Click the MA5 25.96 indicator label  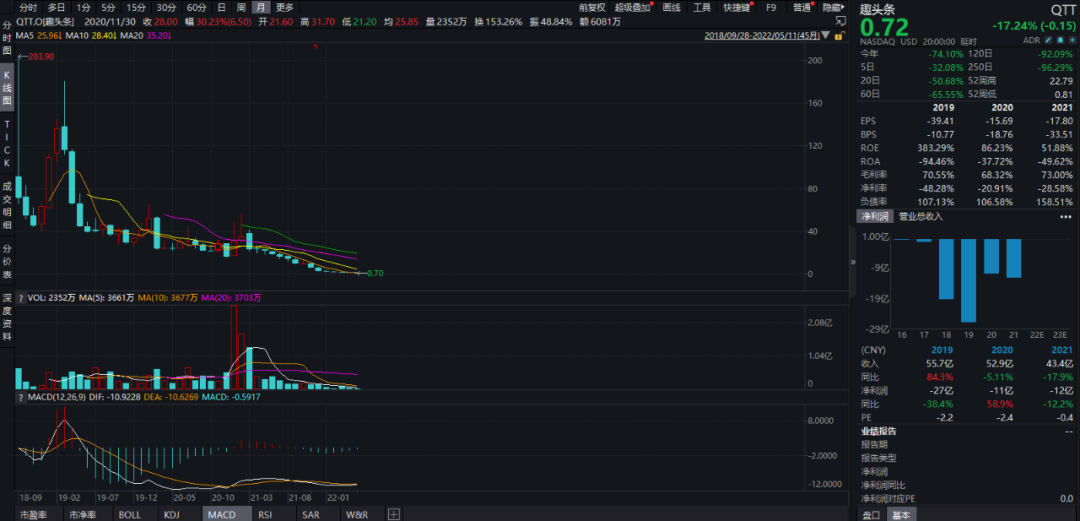39,35
